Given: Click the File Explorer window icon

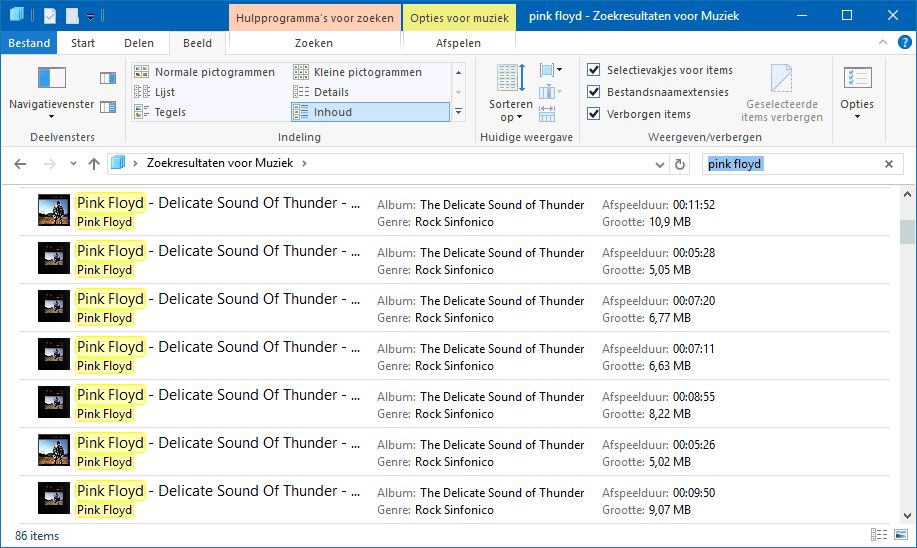Looking at the screenshot, I should [x=16, y=15].
